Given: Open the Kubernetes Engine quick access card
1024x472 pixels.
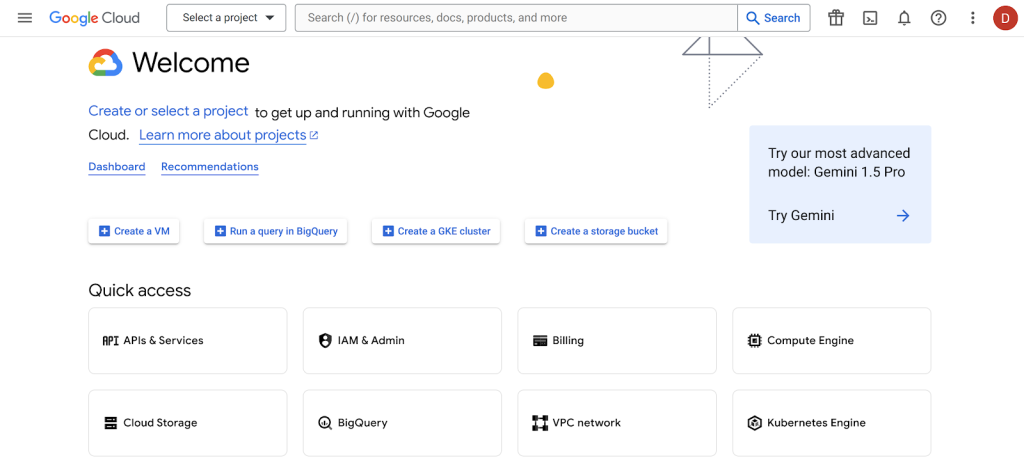Looking at the screenshot, I should (831, 423).
